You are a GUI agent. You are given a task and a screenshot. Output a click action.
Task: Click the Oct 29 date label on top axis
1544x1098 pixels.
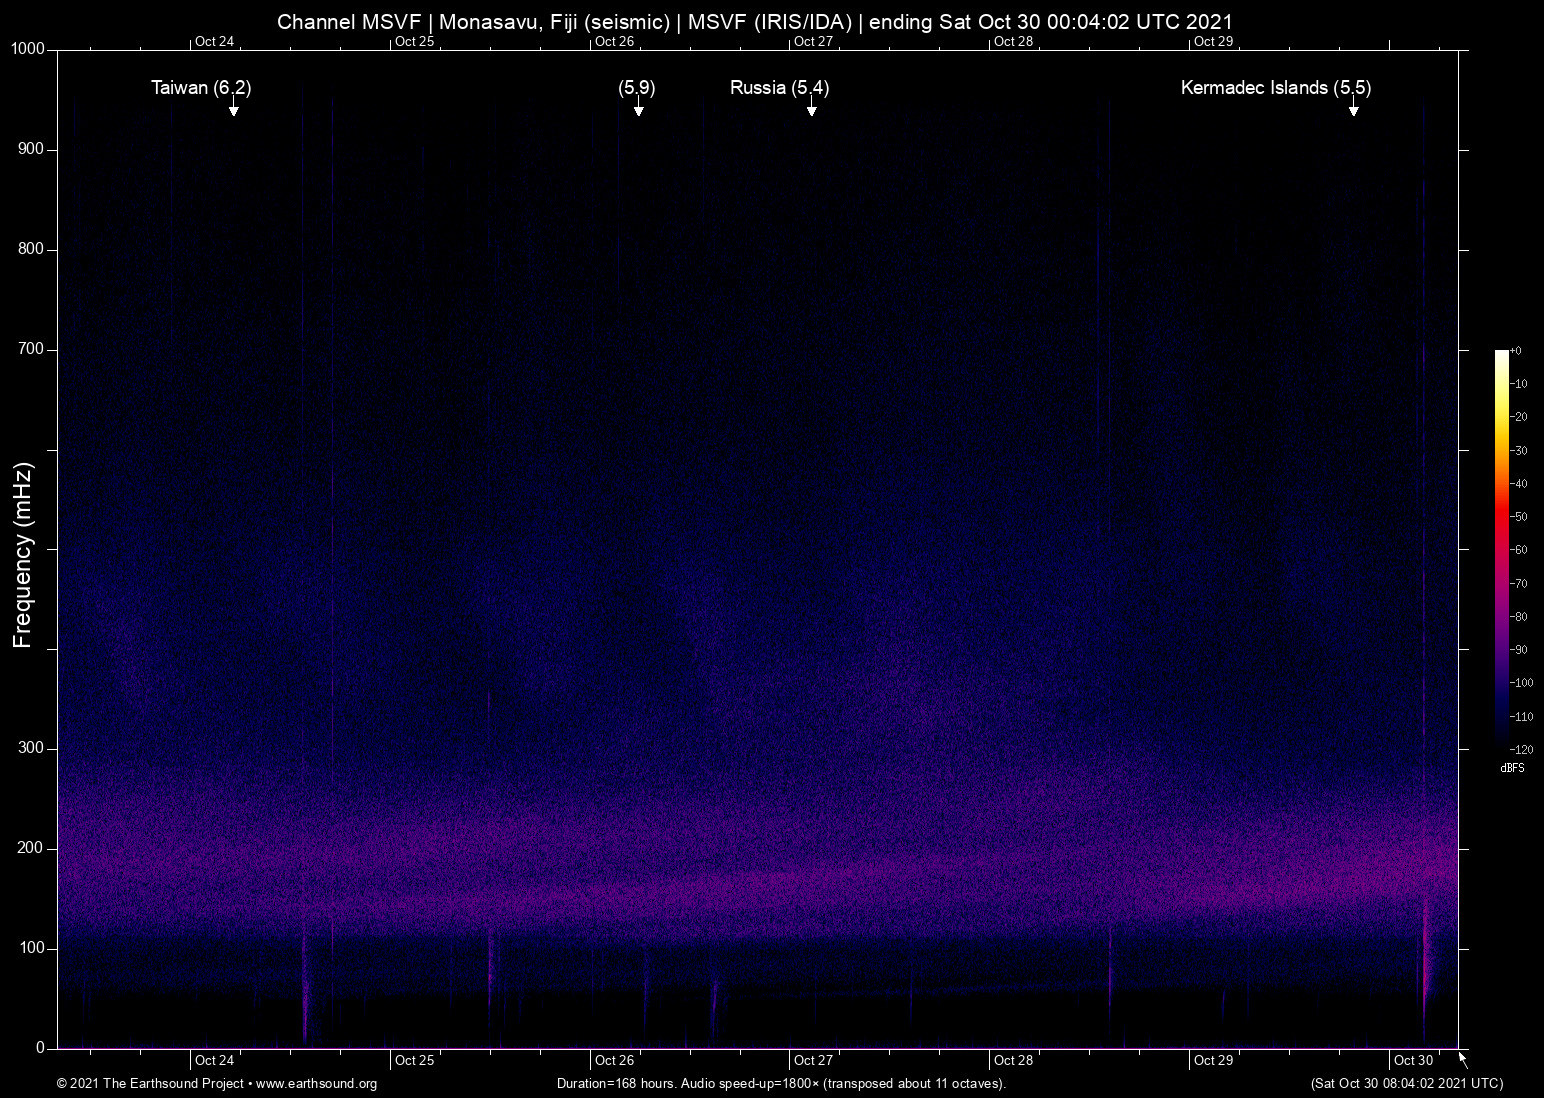coord(1213,41)
